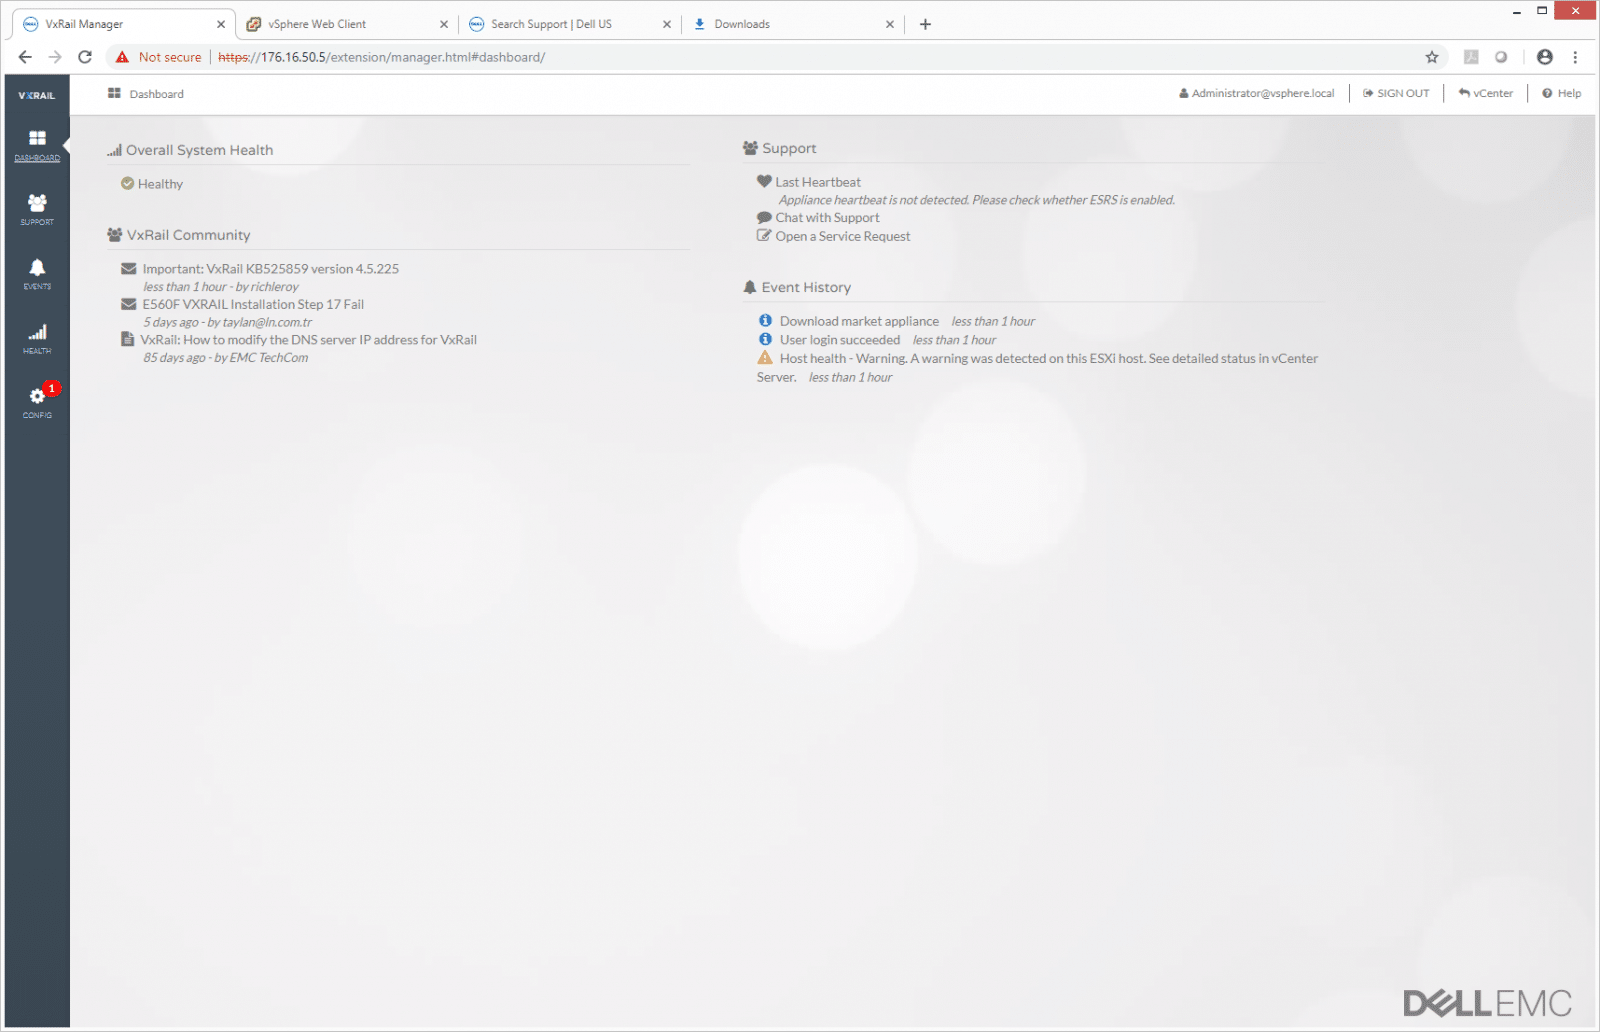Click envelope icon beside KB525859 post
Image resolution: width=1600 pixels, height=1032 pixels.
click(128, 268)
